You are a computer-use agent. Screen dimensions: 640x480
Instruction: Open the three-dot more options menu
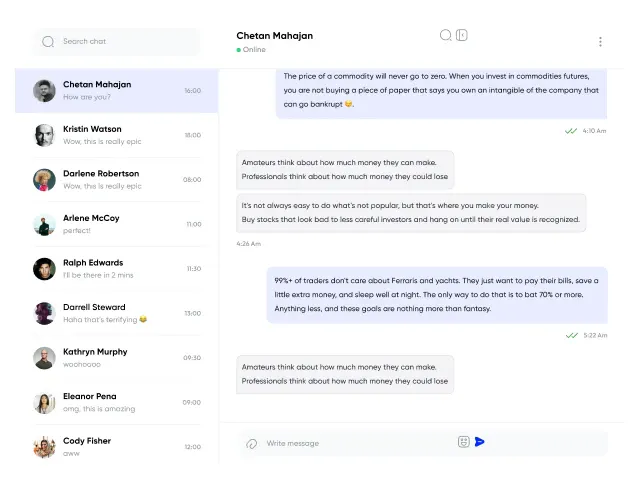pos(600,42)
